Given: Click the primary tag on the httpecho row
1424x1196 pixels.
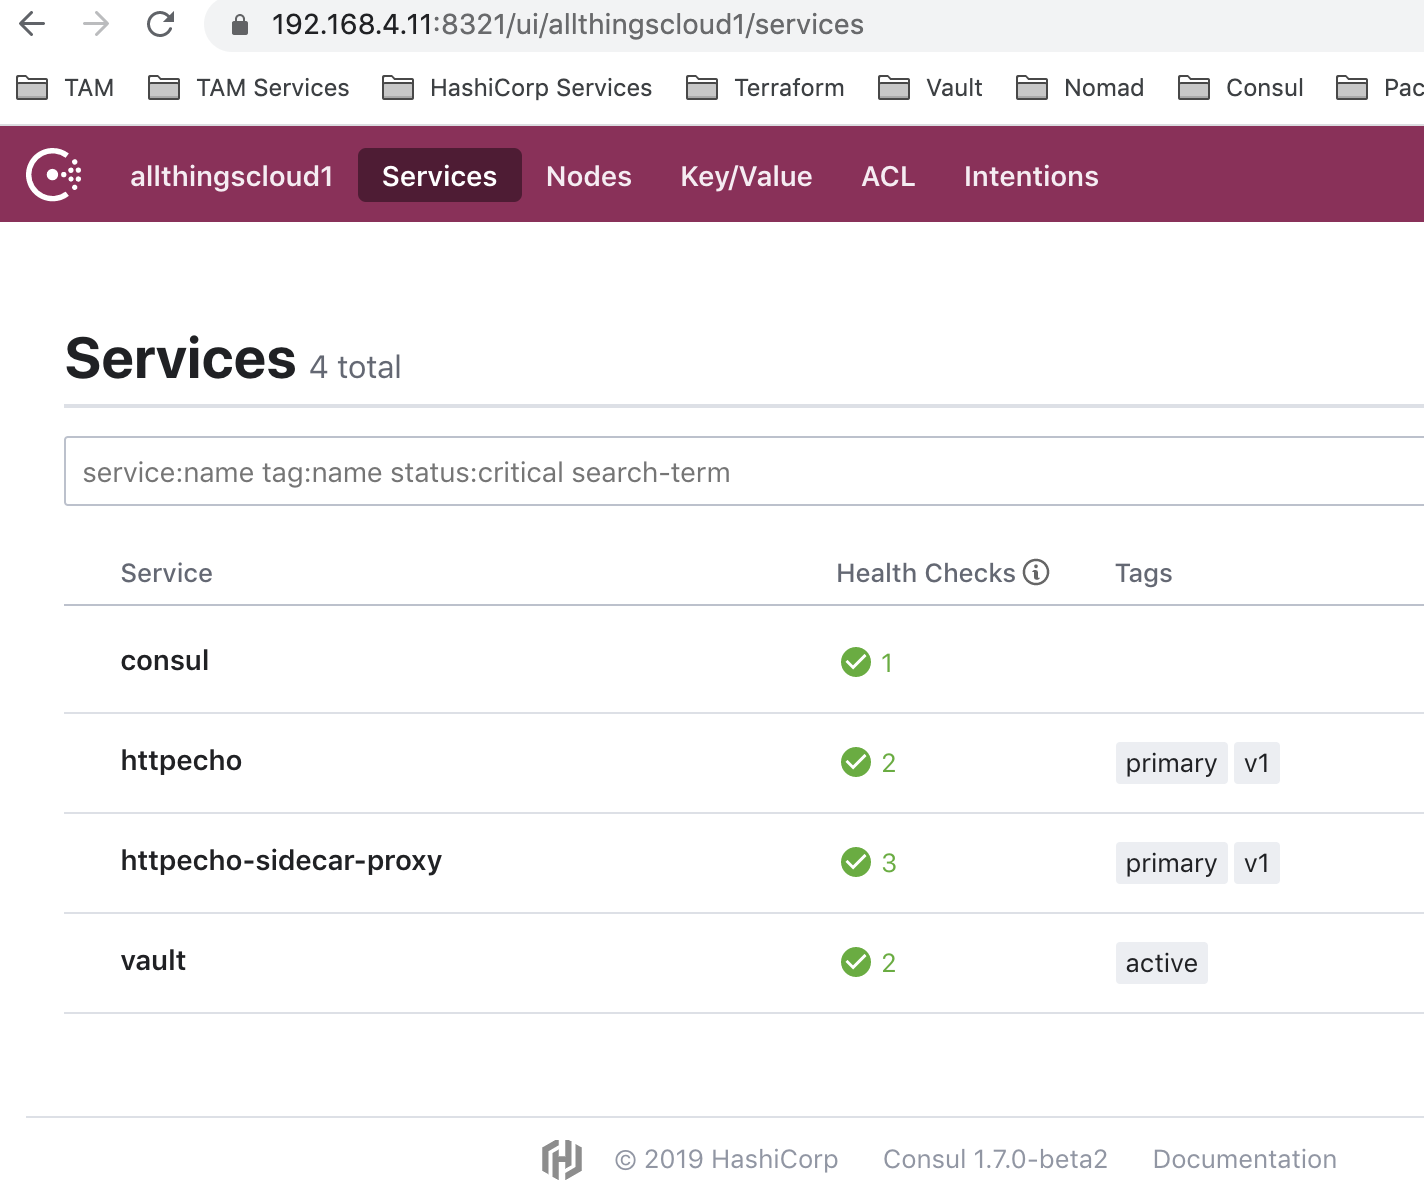Looking at the screenshot, I should coord(1171,763).
